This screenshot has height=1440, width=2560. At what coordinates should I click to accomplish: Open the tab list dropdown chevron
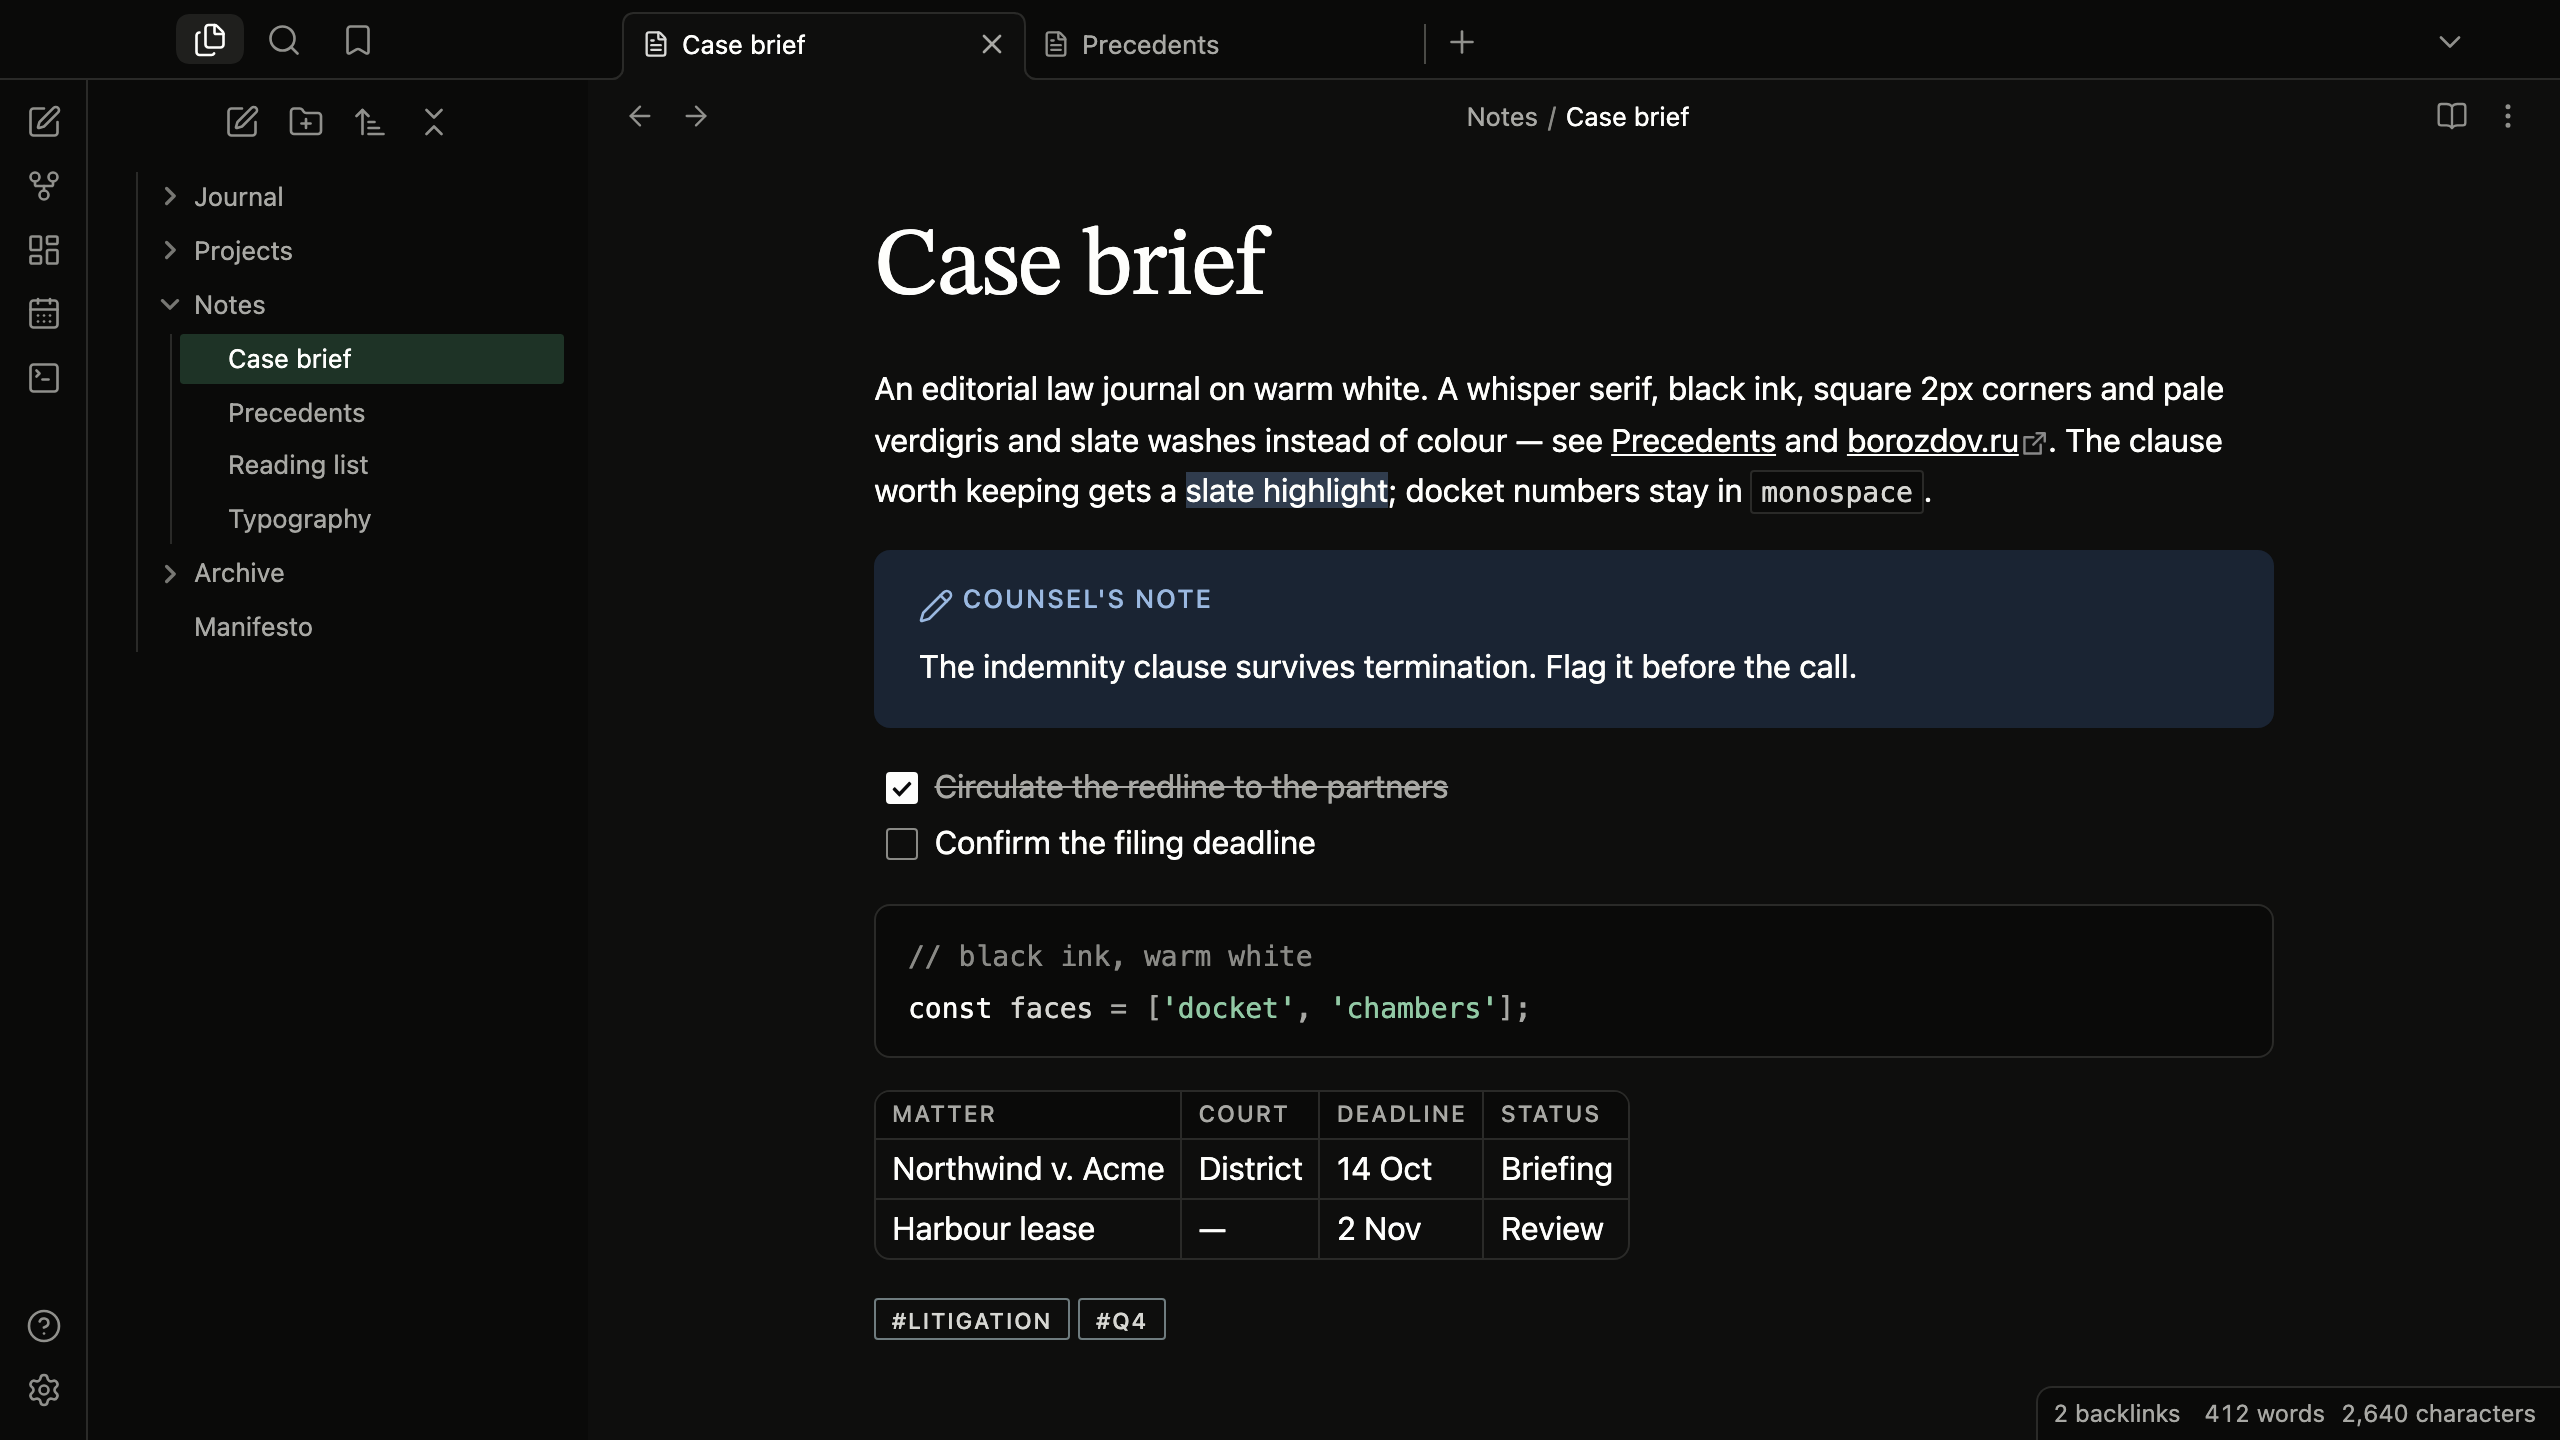click(2450, 42)
